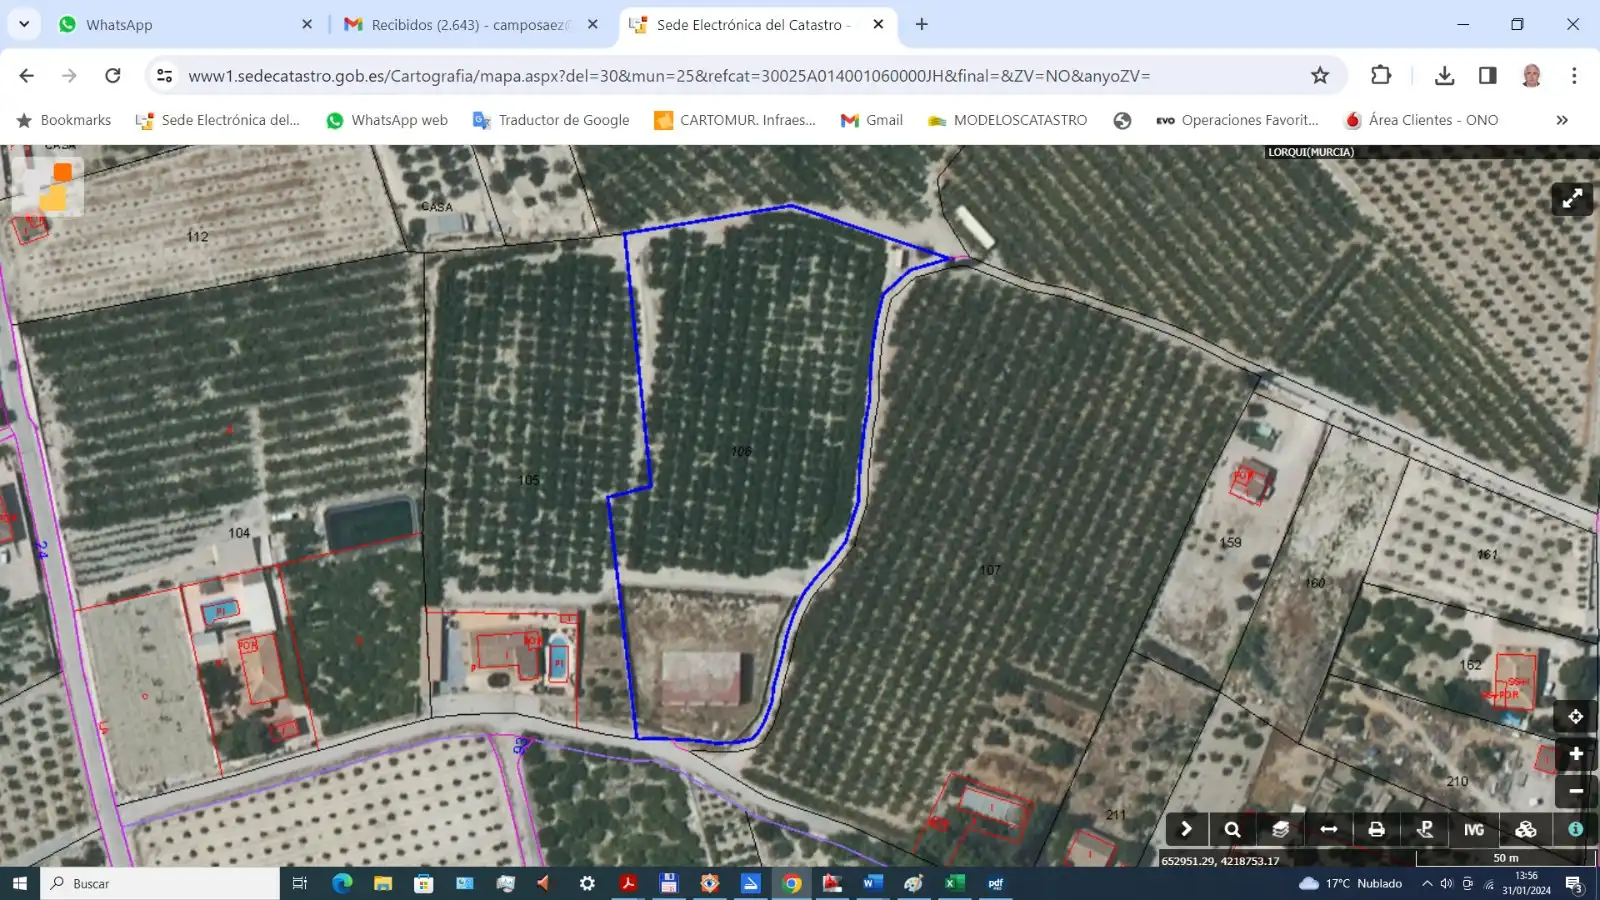Print the cadastral map
1600x900 pixels.
point(1376,829)
